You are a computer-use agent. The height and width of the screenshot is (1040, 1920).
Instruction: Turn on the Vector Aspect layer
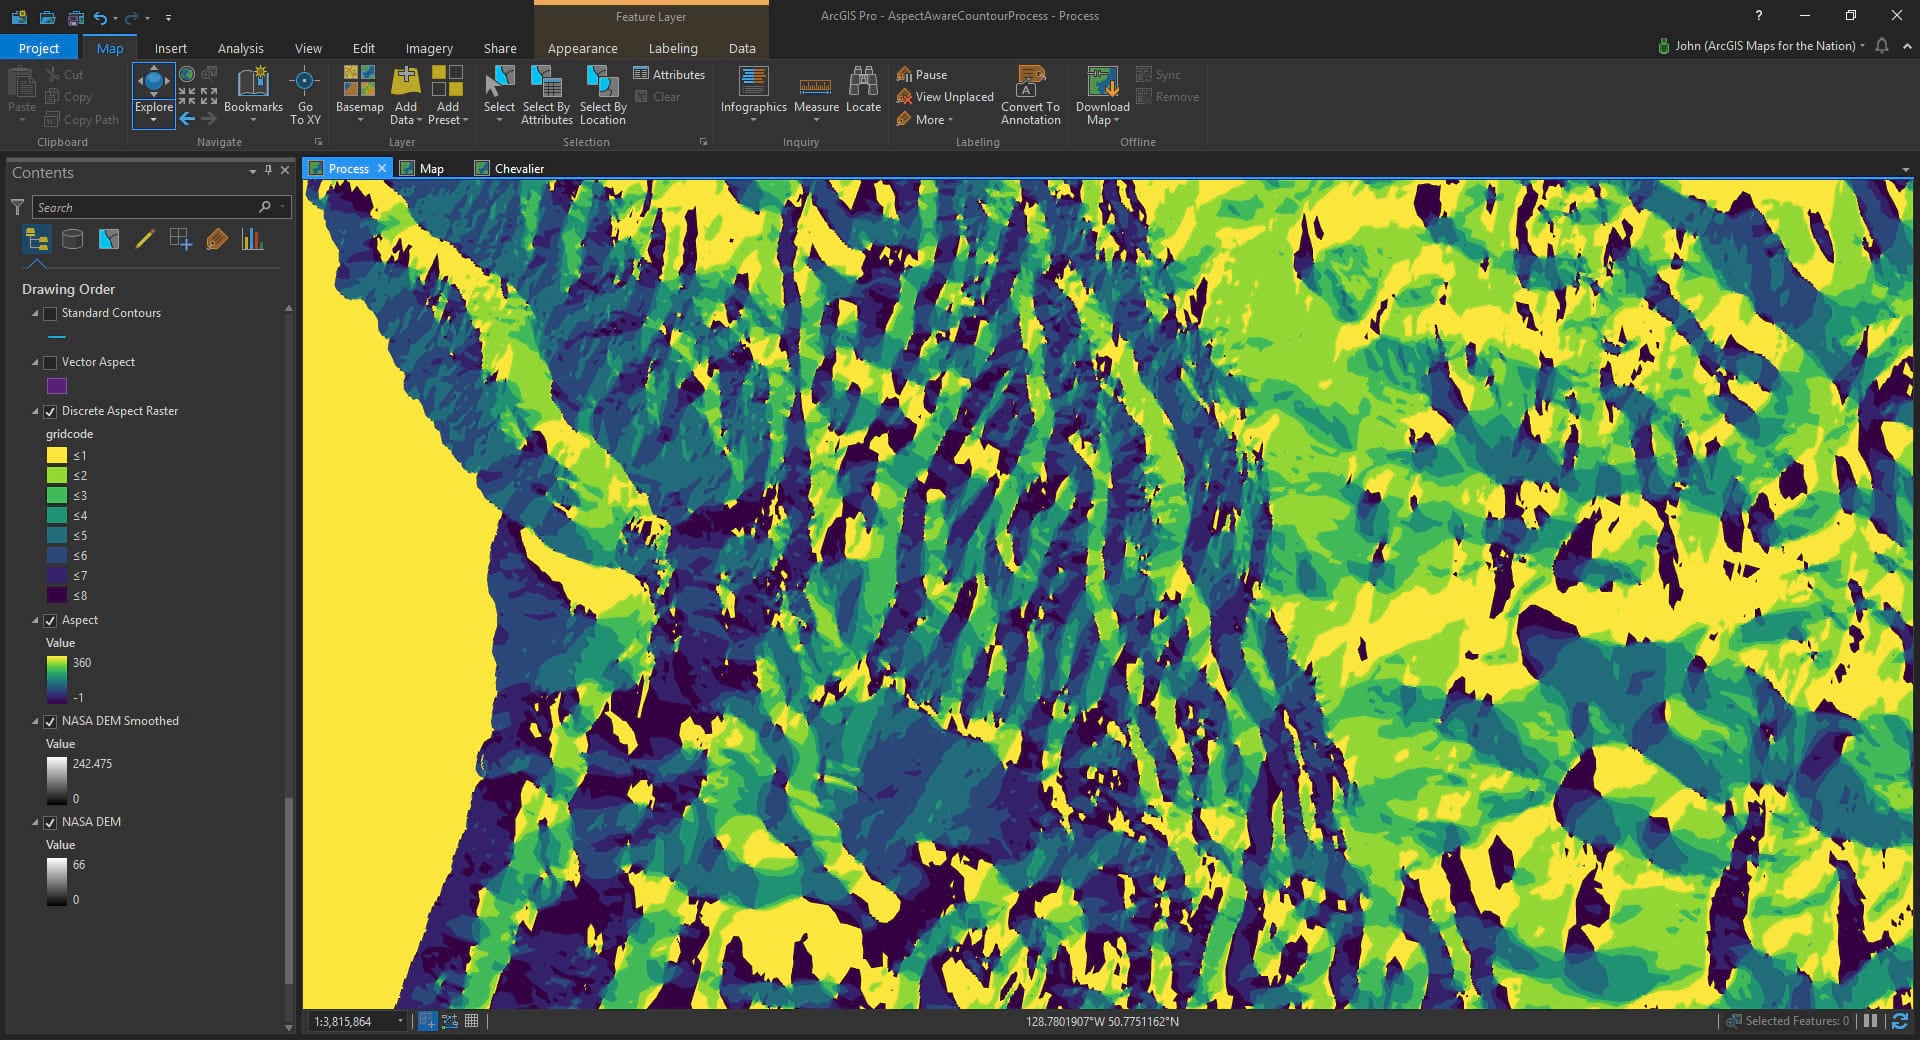click(50, 363)
